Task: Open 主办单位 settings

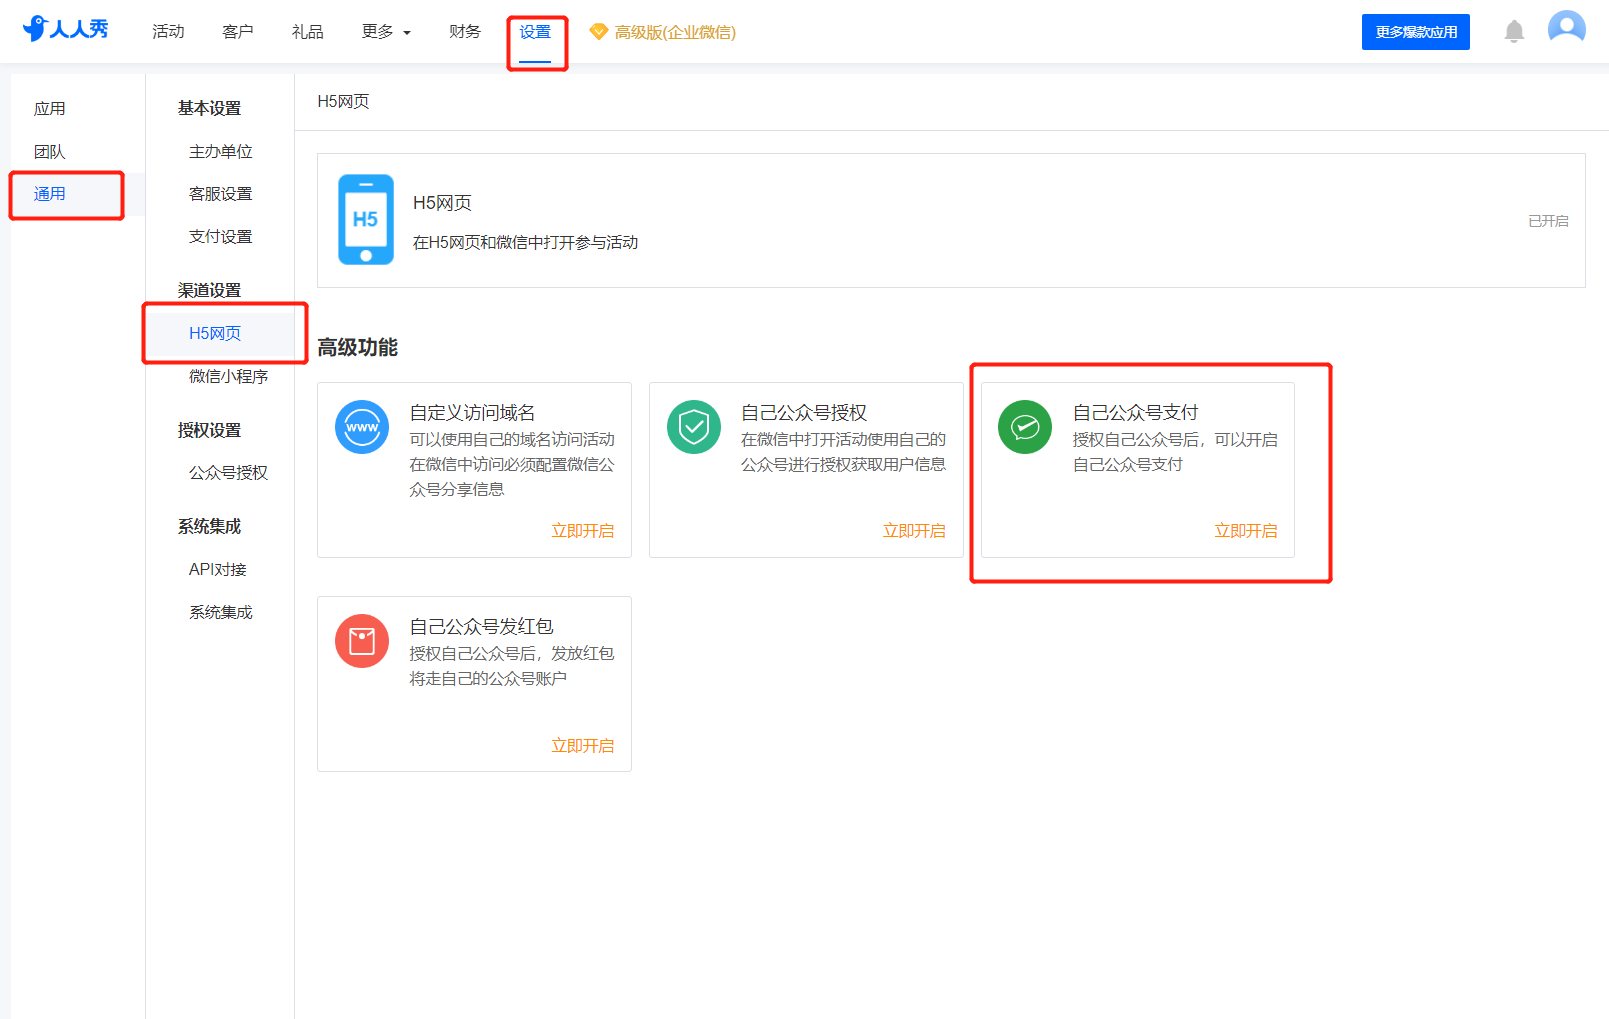Action: pos(221,151)
